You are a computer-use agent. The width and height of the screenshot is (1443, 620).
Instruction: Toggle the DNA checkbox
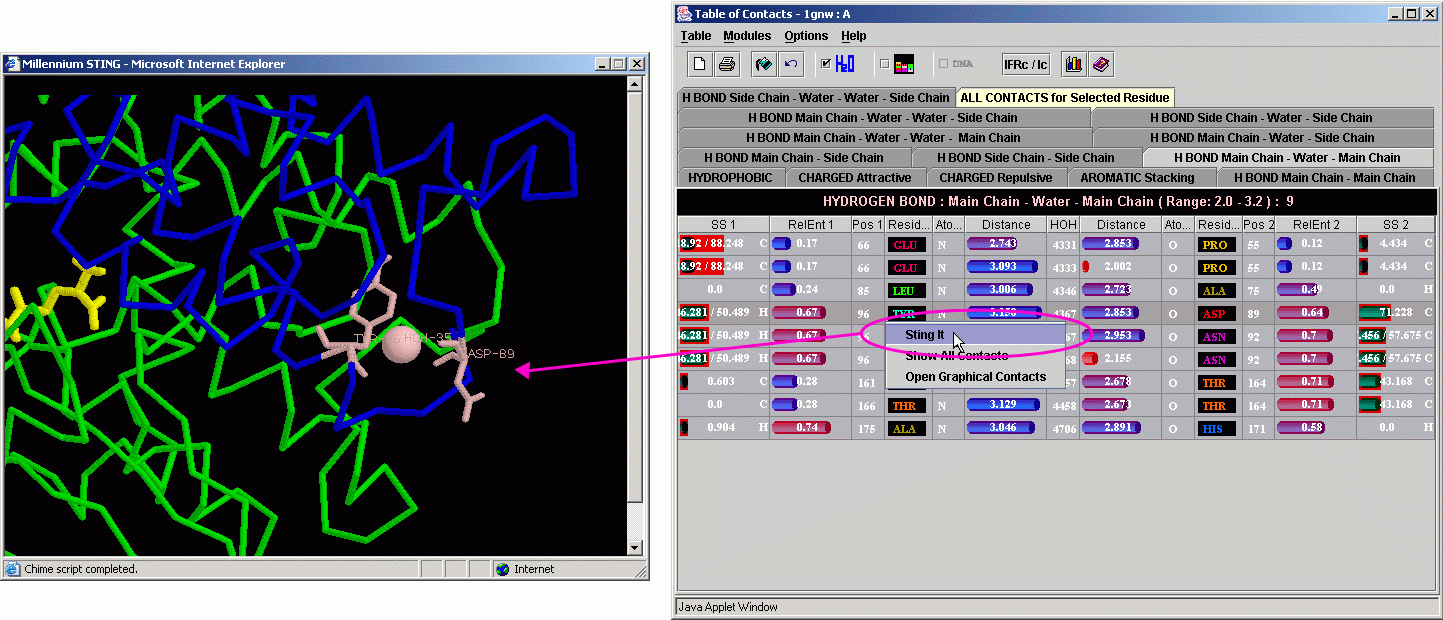click(x=943, y=64)
